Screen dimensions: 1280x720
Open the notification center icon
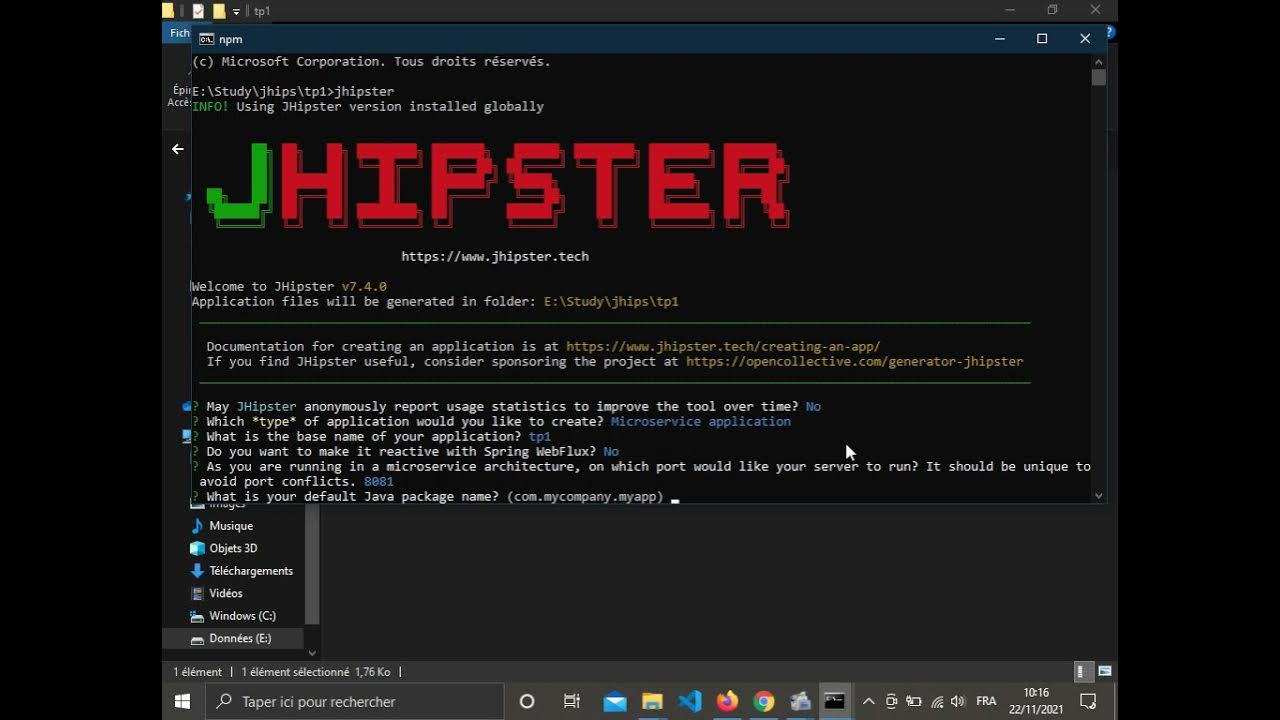pyautogui.click(x=1088, y=702)
